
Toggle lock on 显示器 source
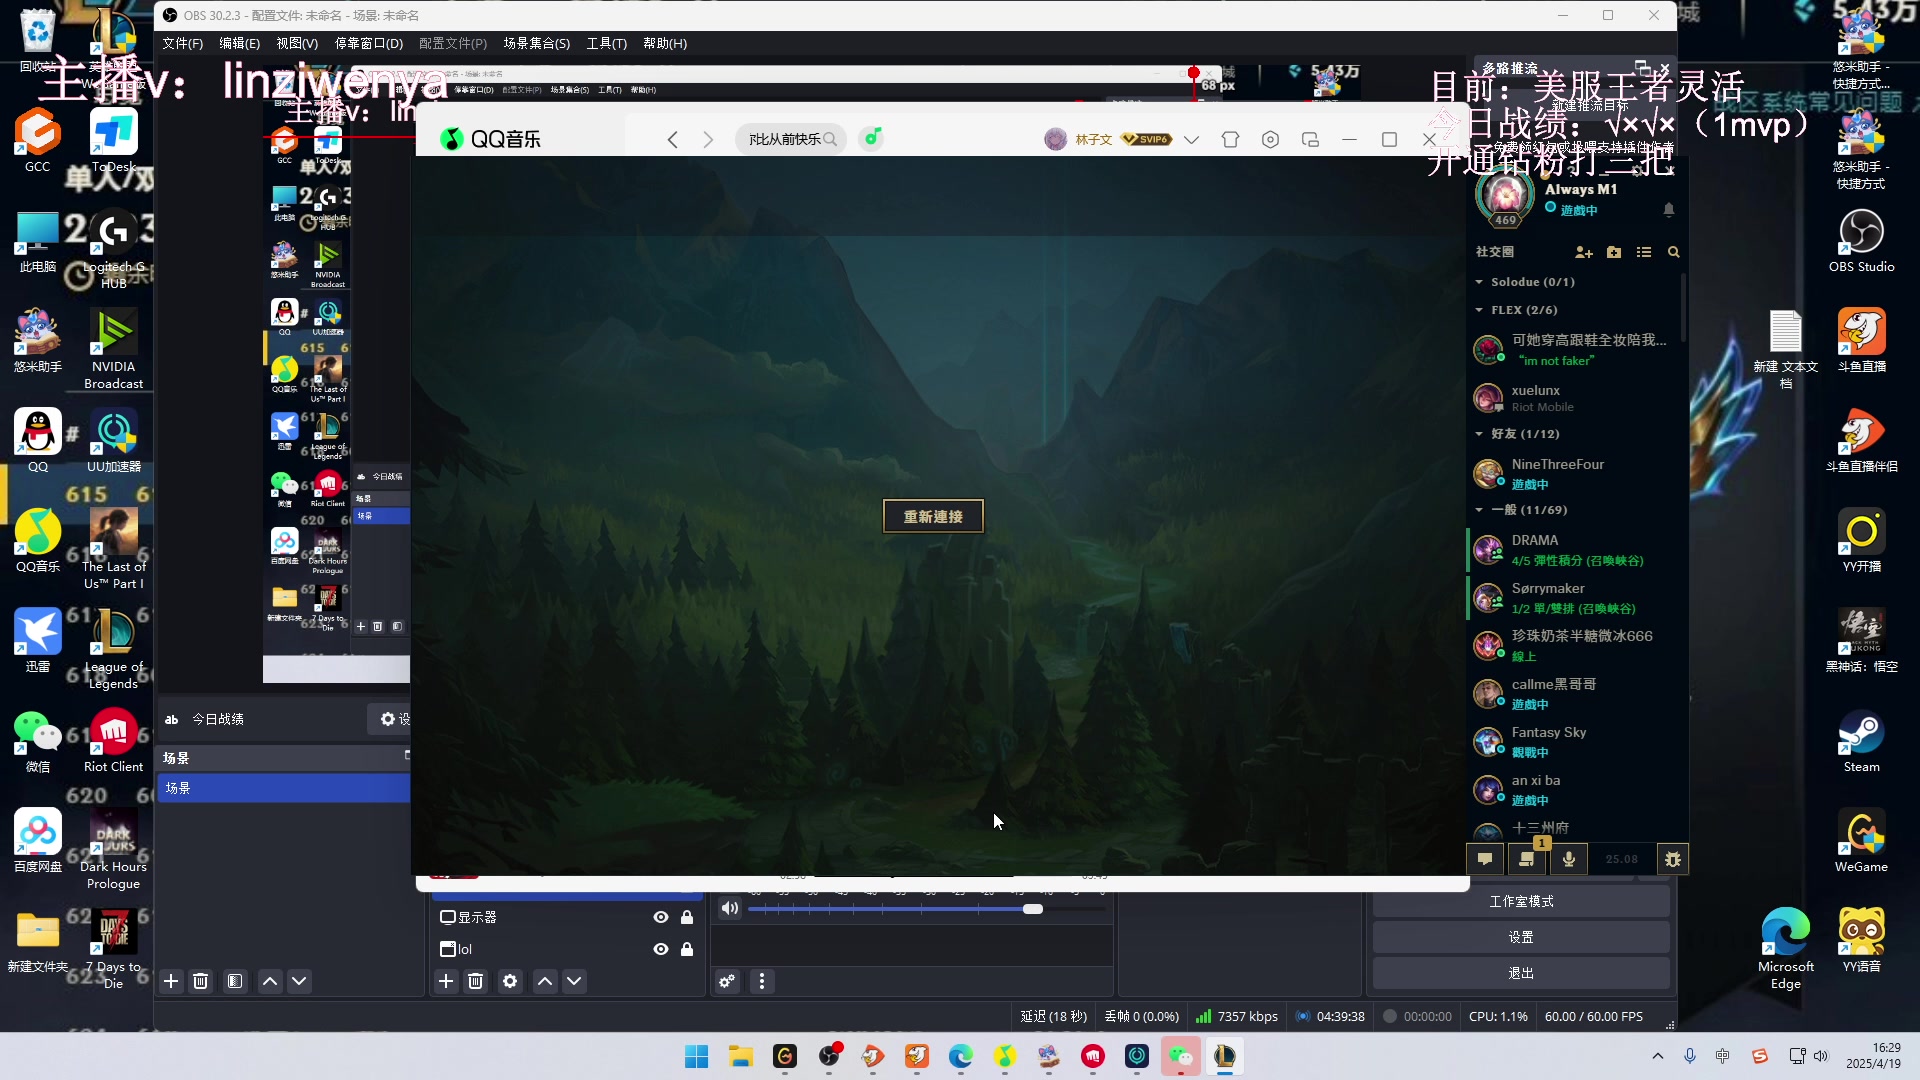(687, 917)
